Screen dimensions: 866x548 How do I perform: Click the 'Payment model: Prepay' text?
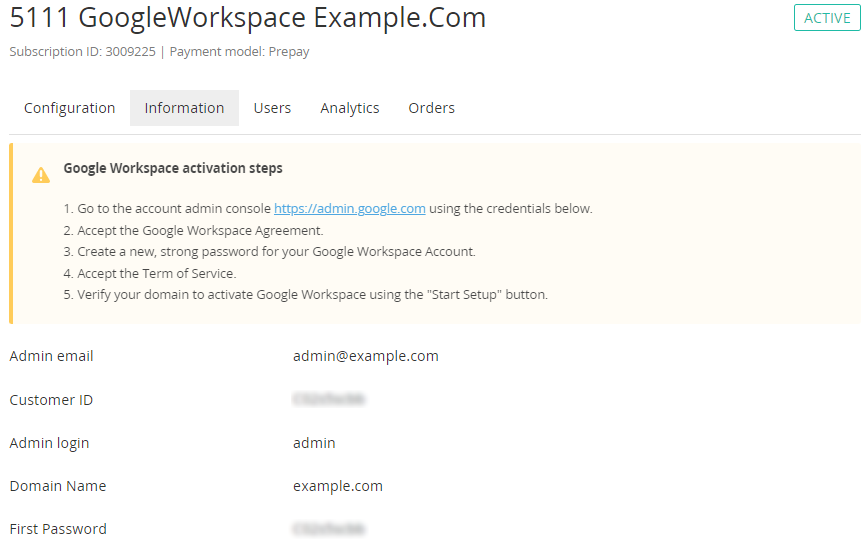[x=239, y=52]
